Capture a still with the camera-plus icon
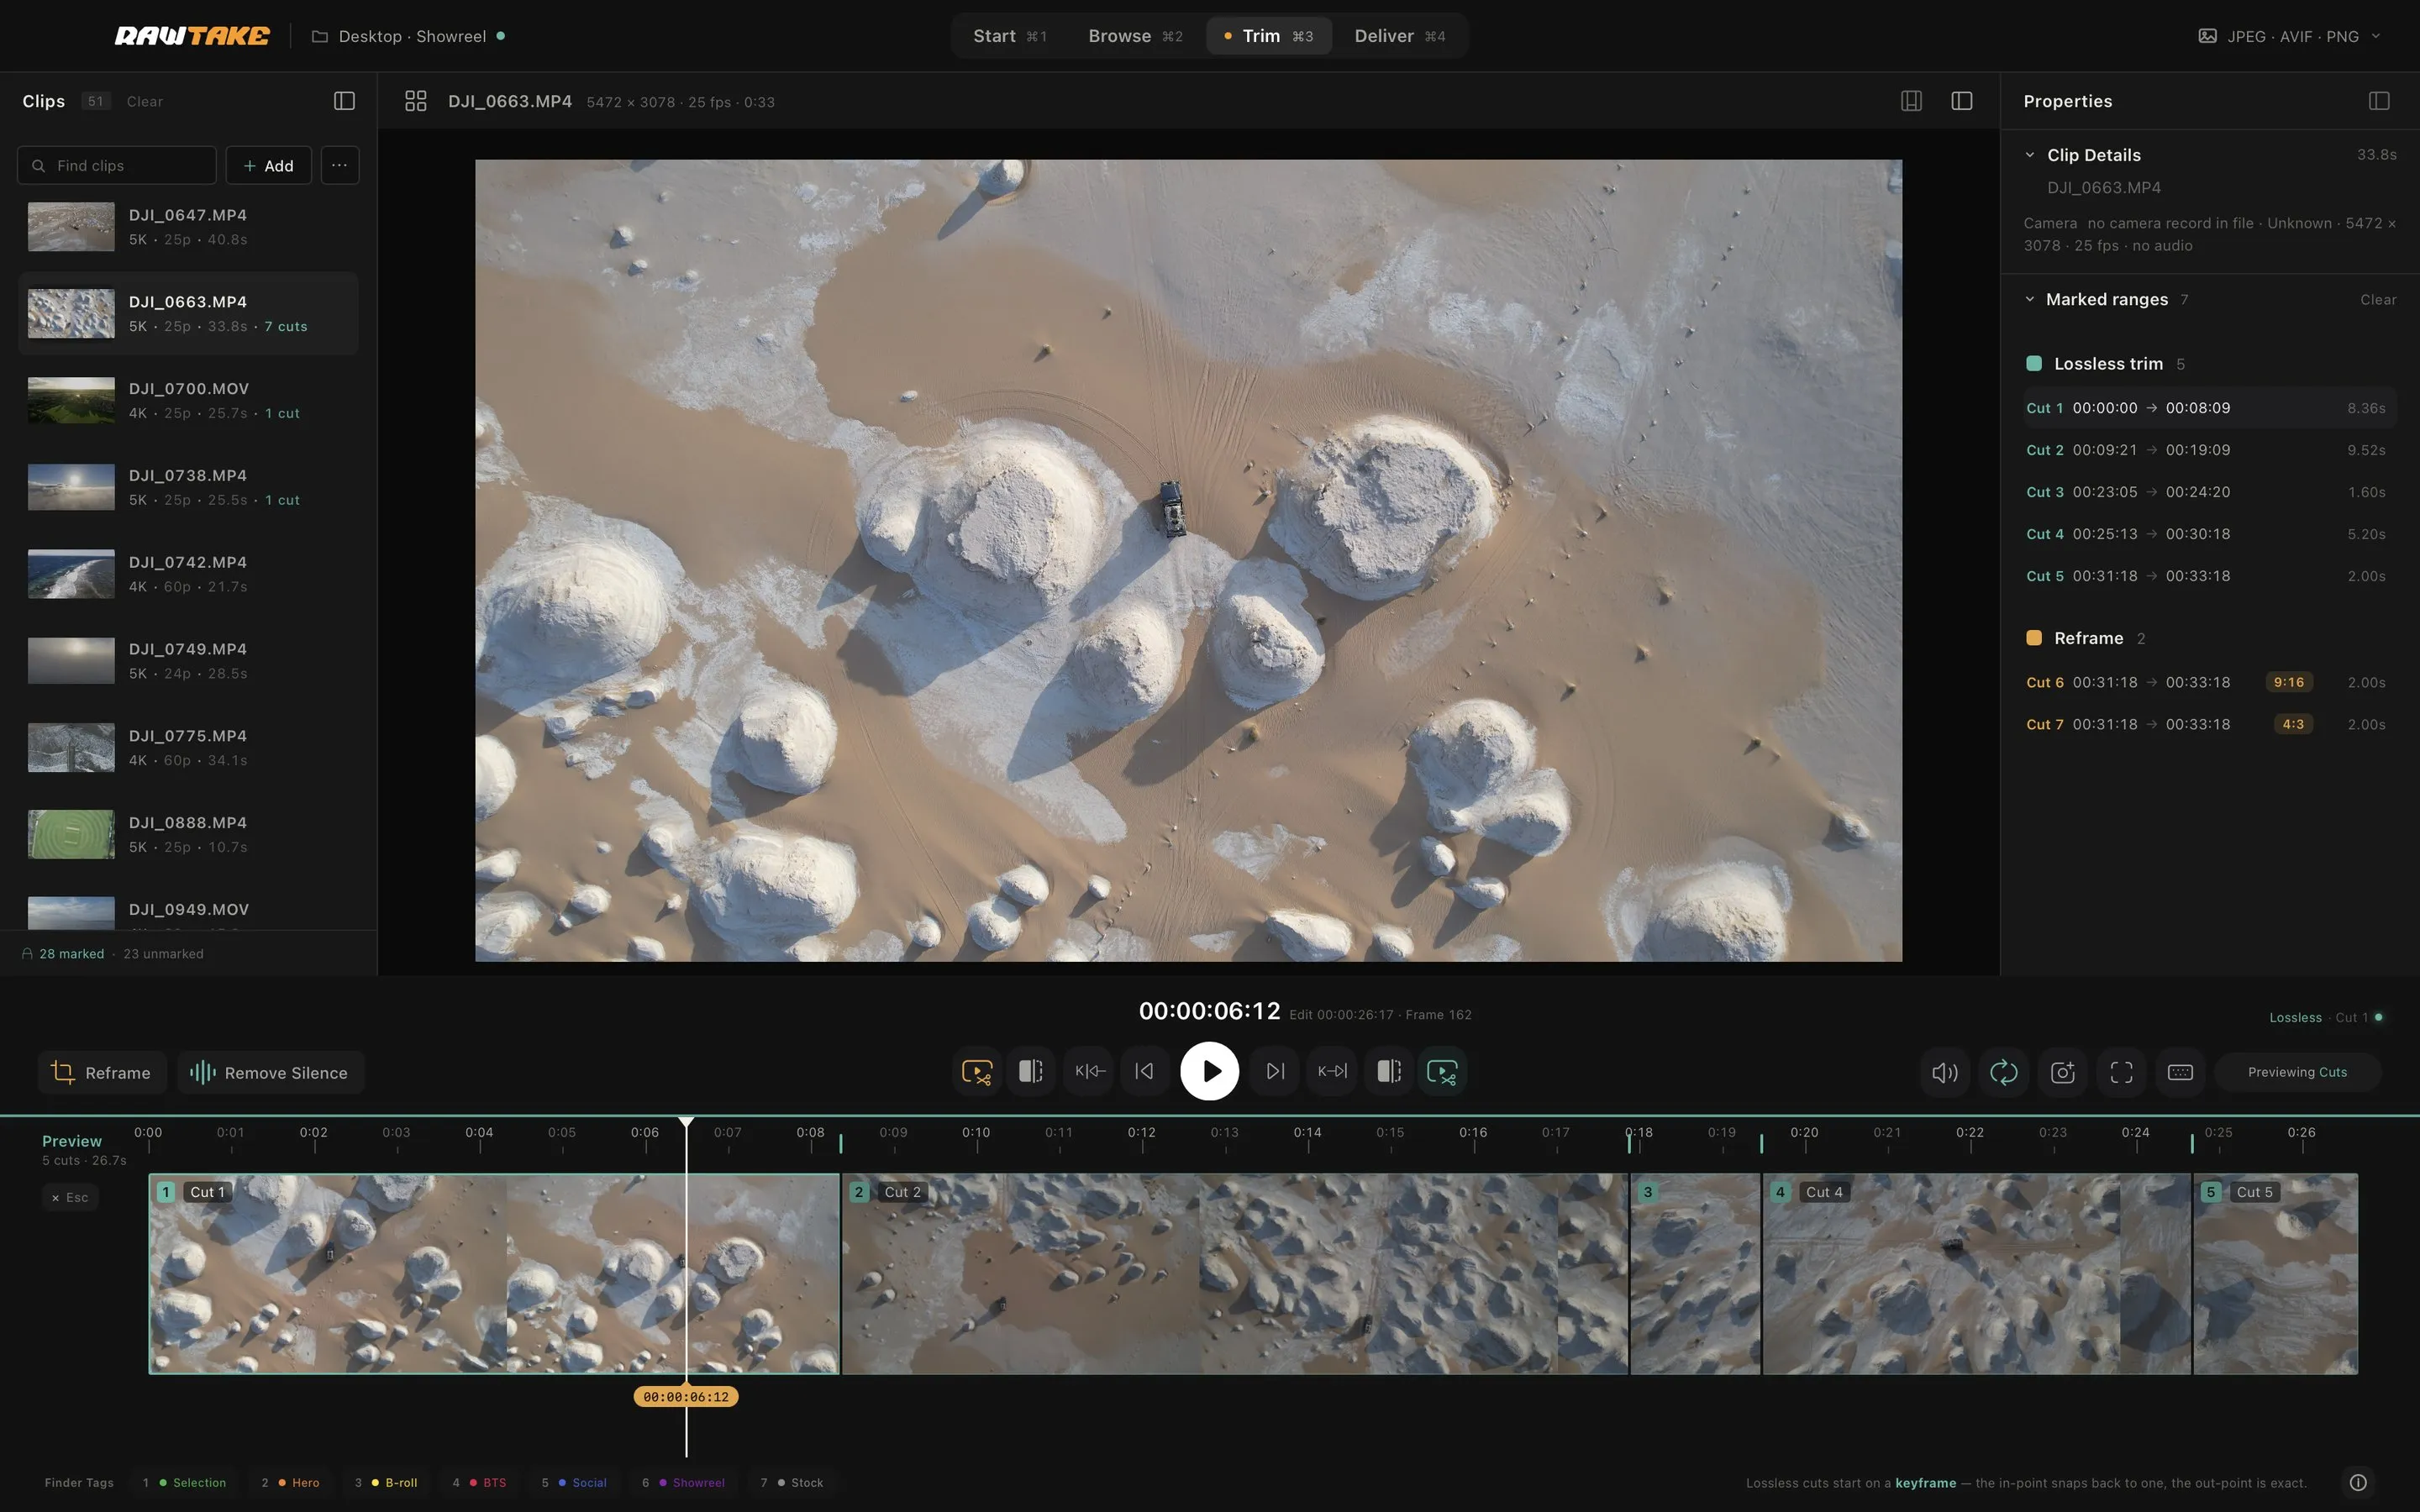 [x=2063, y=1073]
